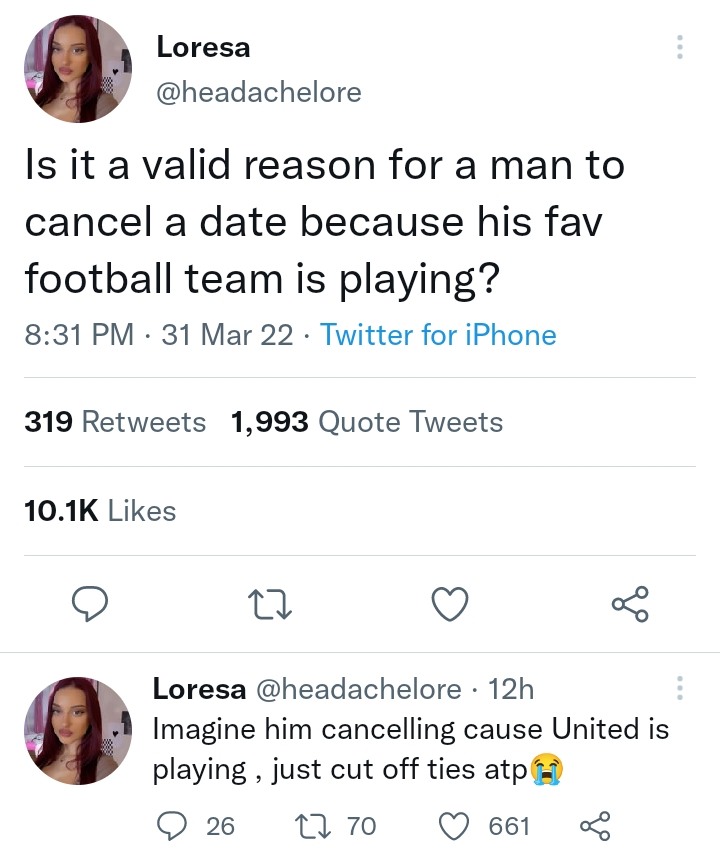
Task: Open reply icon on follow-up tweet
Action: tap(172, 825)
